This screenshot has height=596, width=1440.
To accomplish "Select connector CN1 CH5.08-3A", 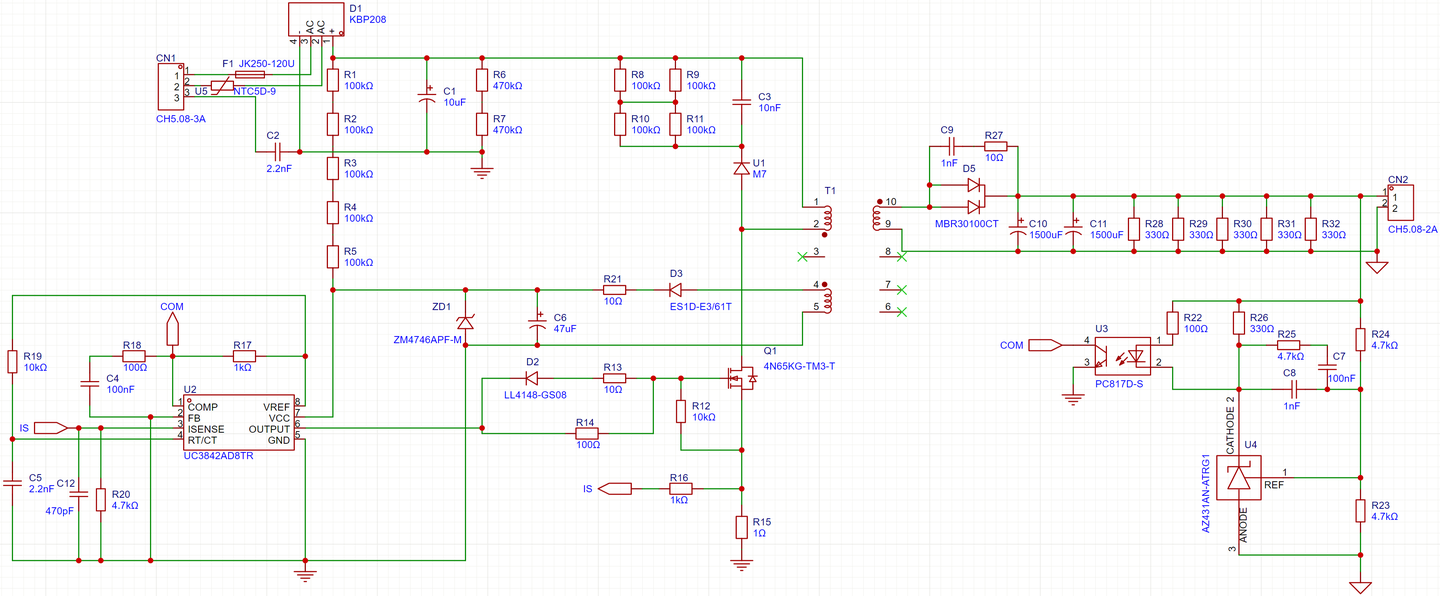I will [172, 85].
